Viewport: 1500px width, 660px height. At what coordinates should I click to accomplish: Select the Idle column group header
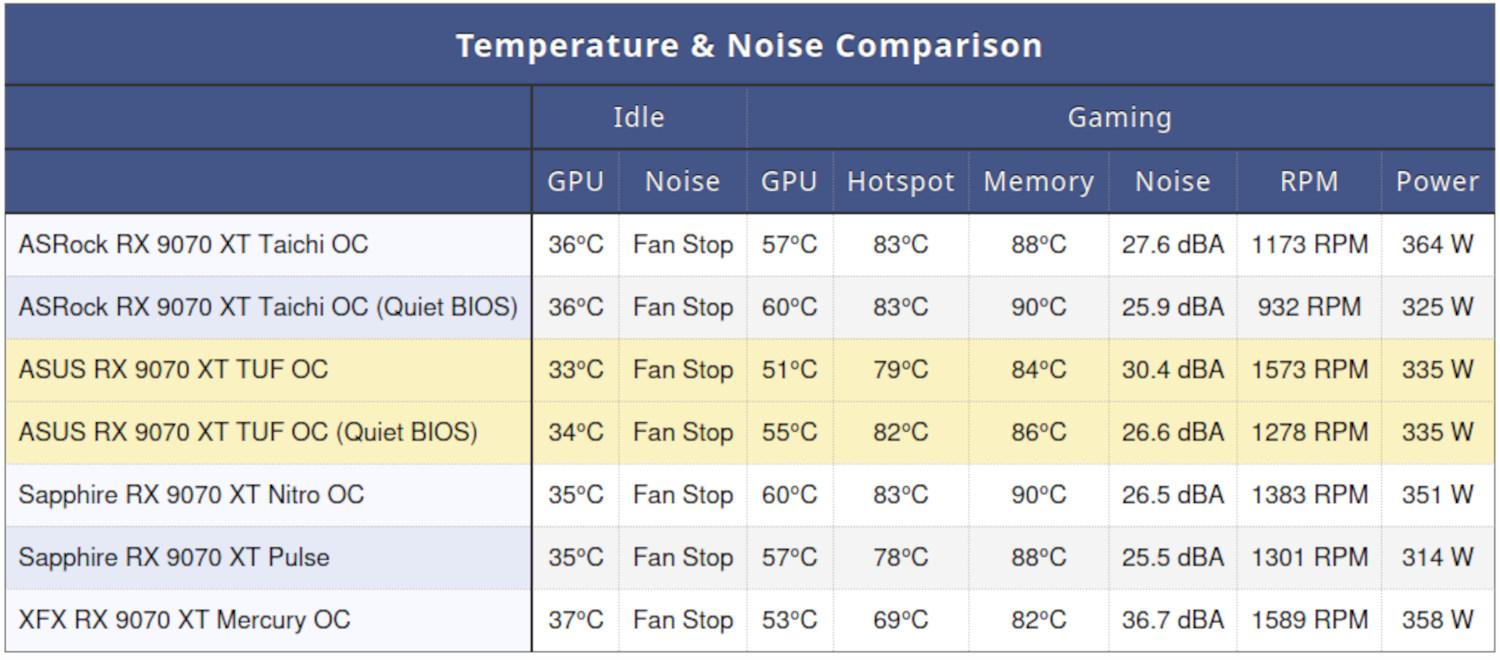click(638, 117)
